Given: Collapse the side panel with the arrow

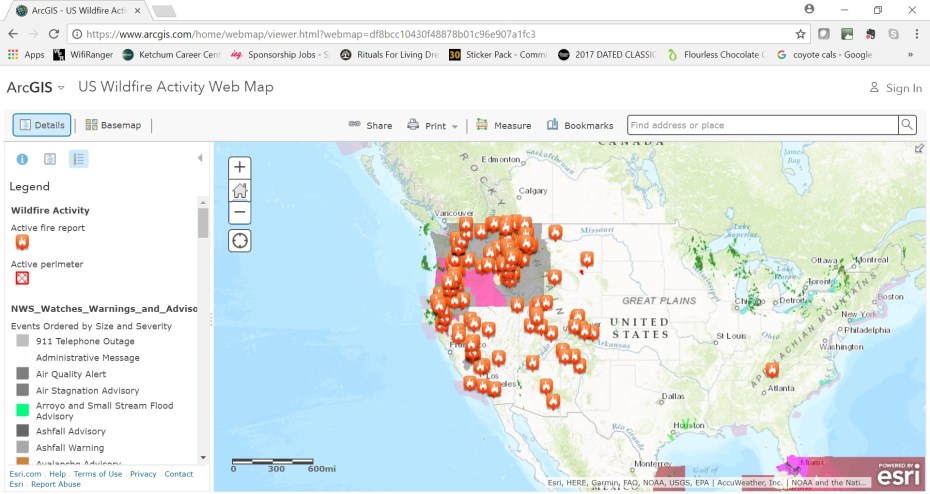Looking at the screenshot, I should click(199, 158).
